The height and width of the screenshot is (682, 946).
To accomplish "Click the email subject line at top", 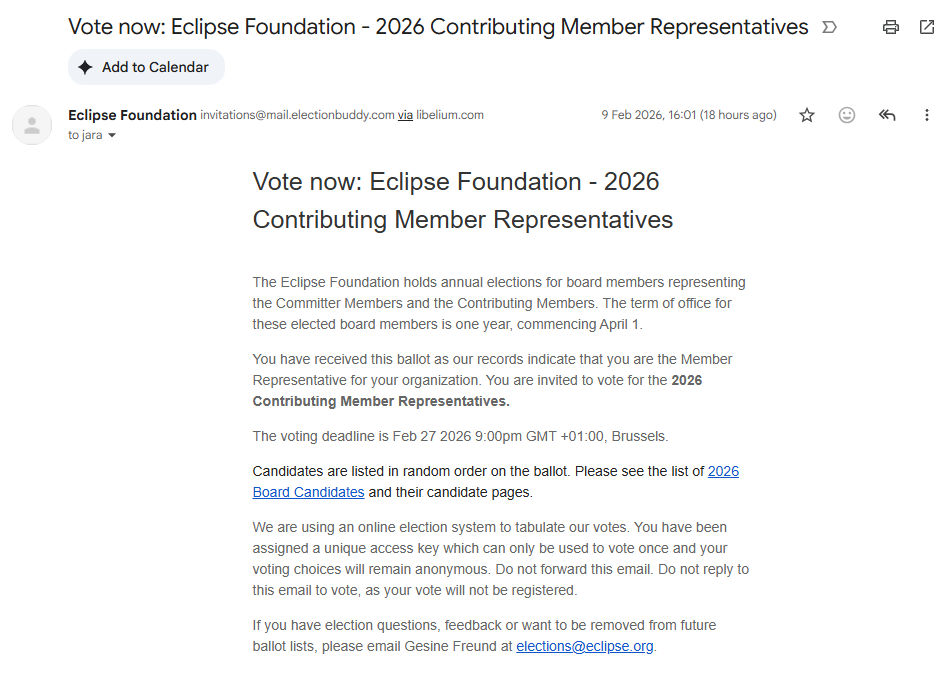I will (438, 27).
